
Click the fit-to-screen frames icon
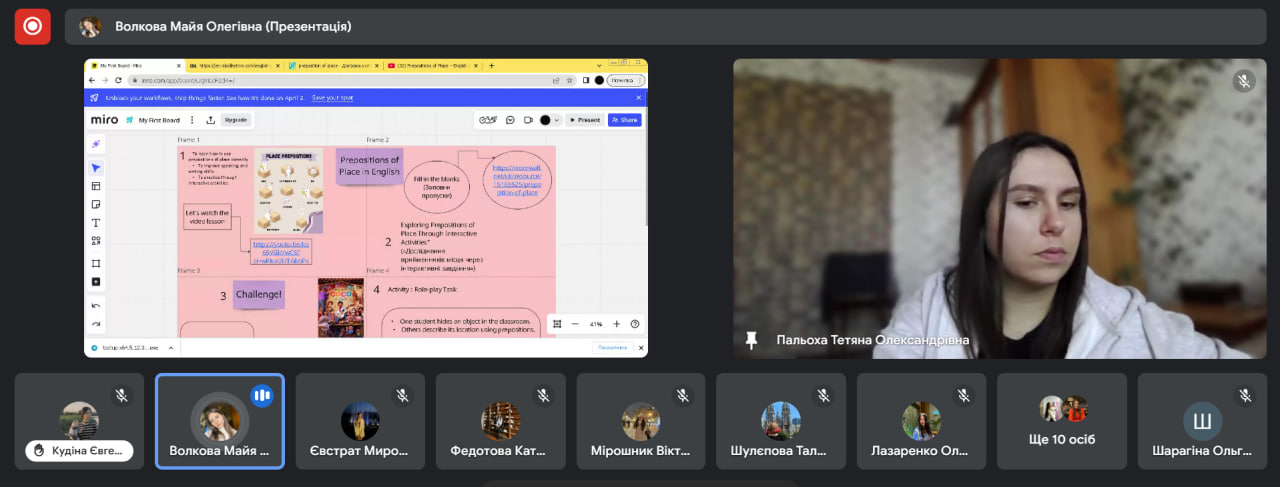556,324
